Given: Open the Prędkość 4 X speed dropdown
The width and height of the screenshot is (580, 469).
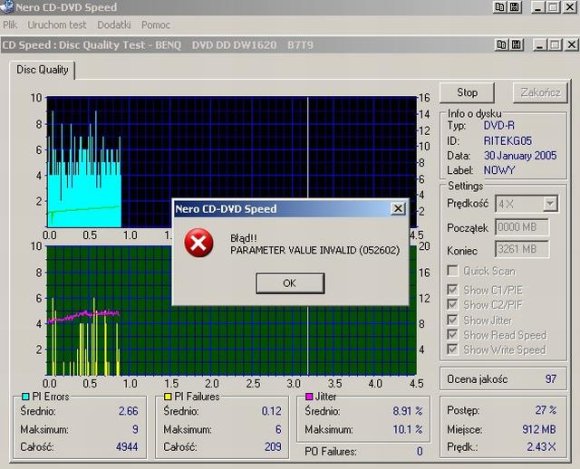Looking at the screenshot, I should [550, 203].
